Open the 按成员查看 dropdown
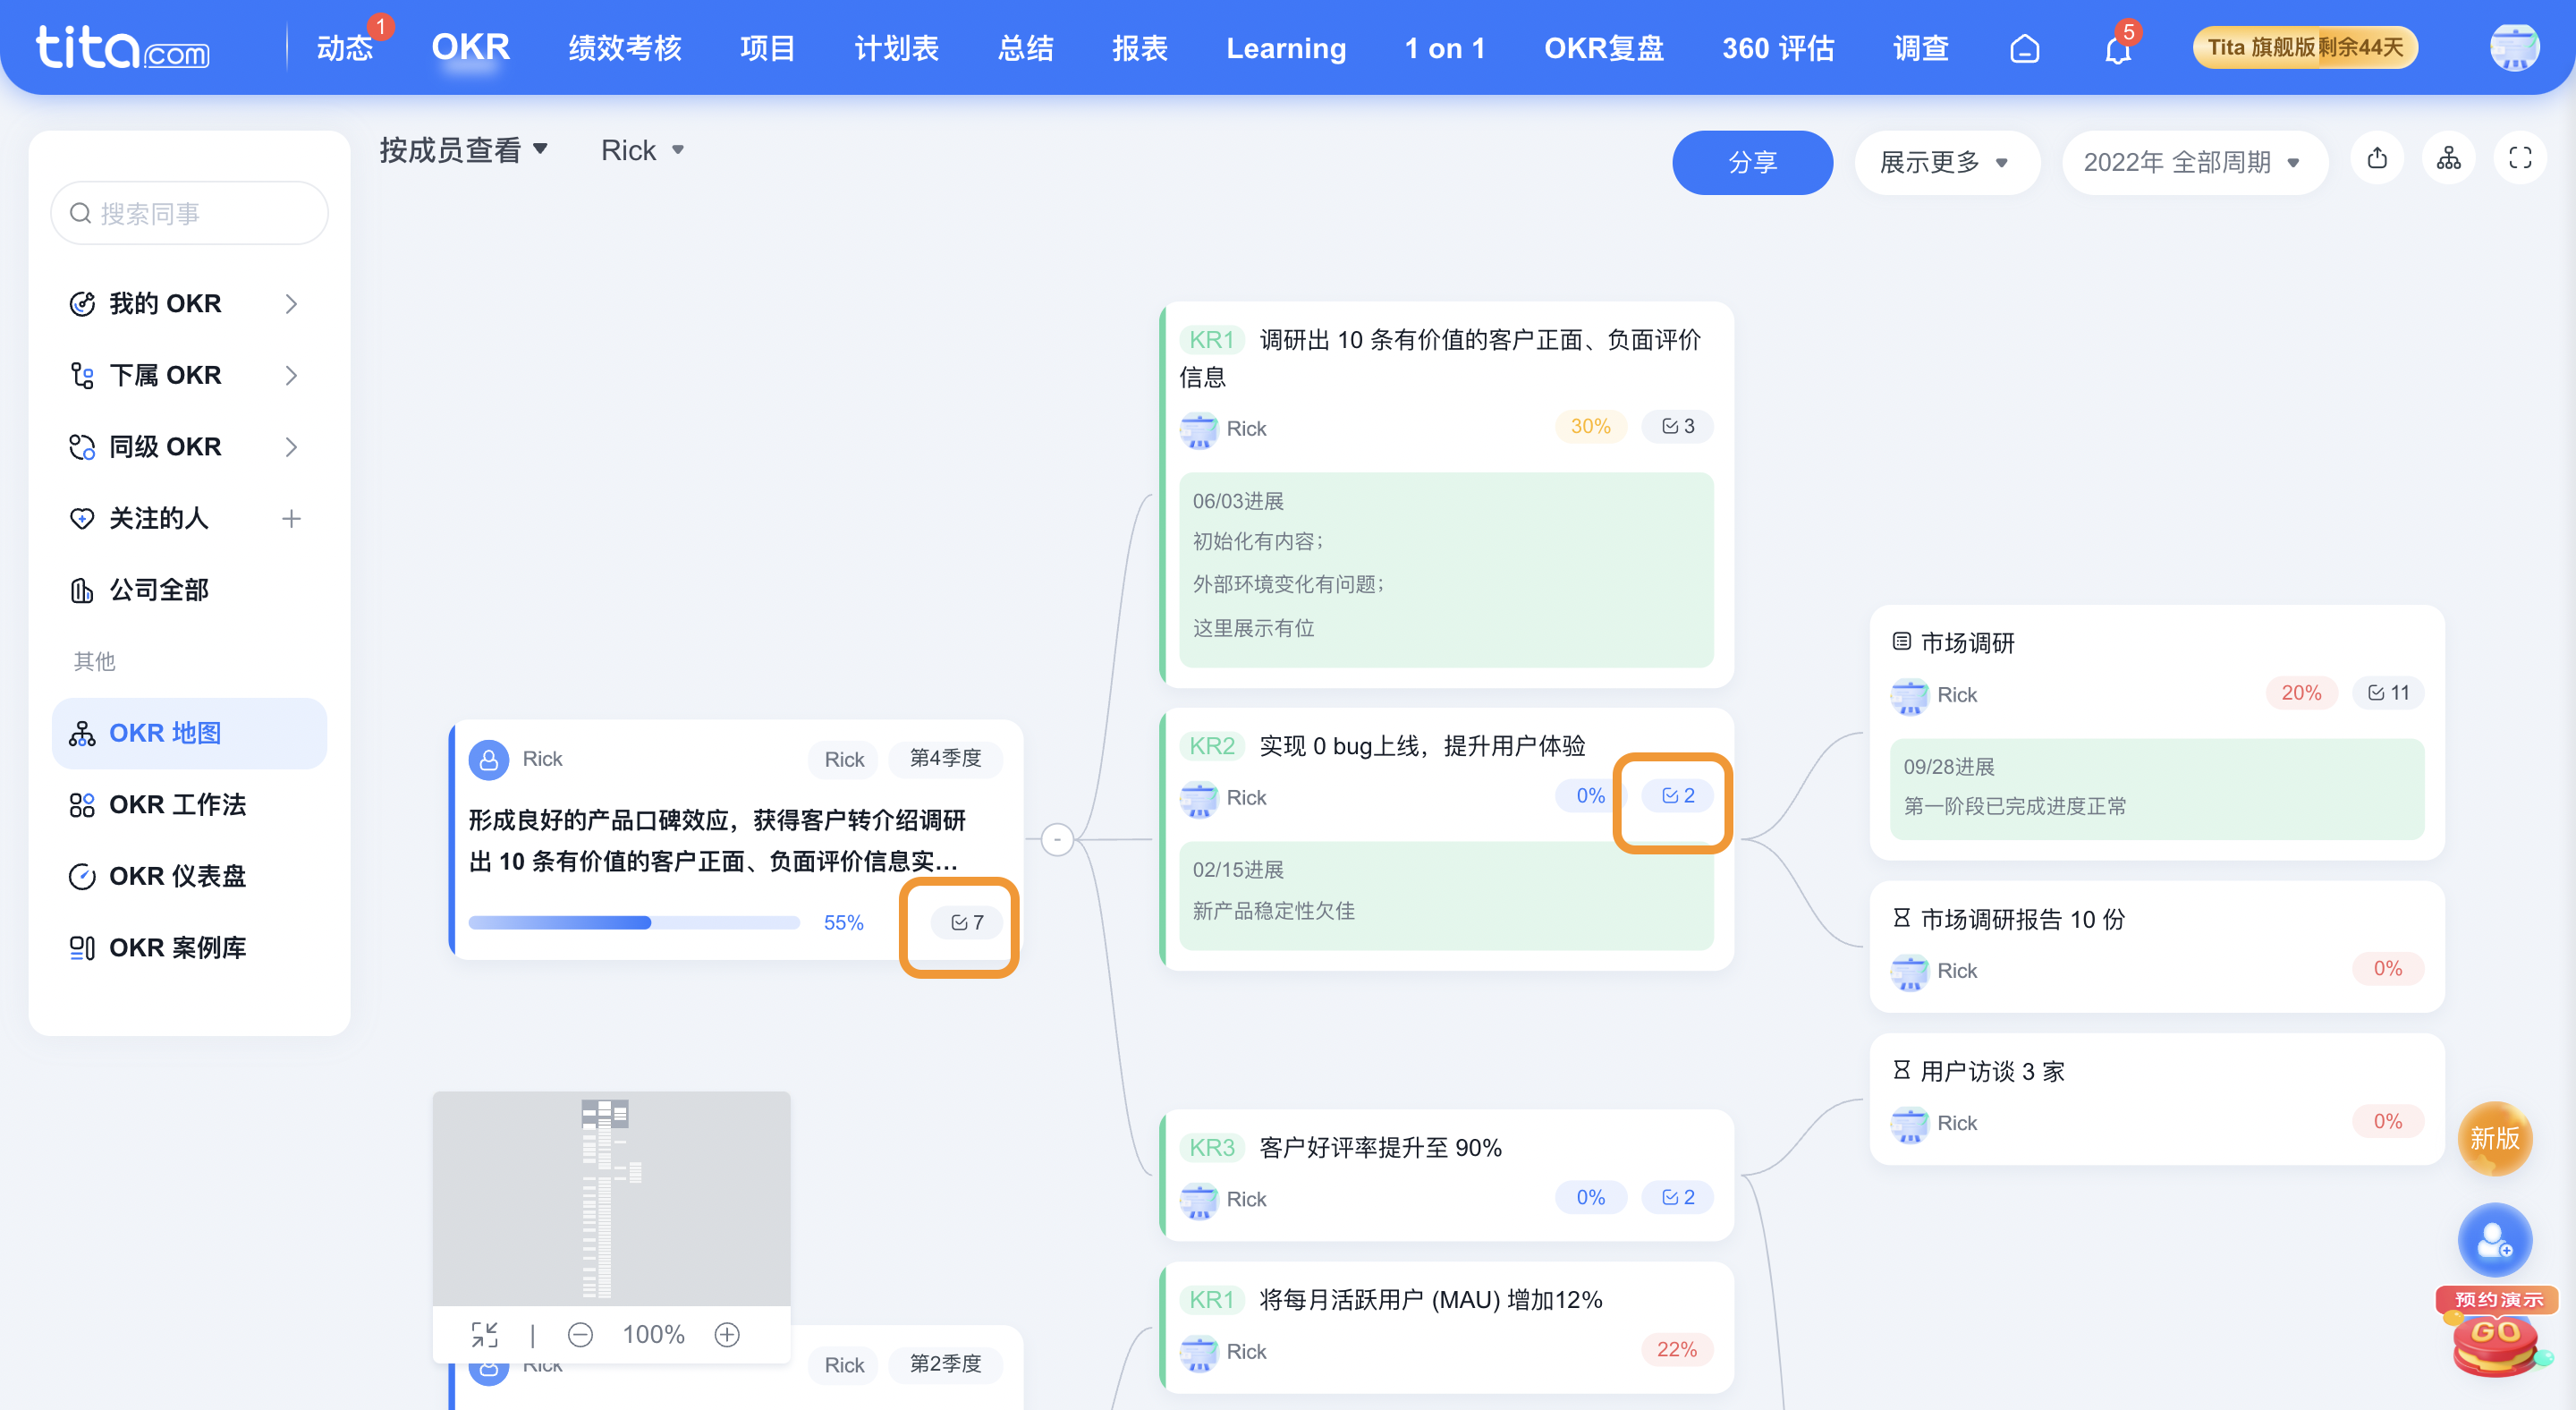This screenshot has height=1410, width=2576. point(462,149)
